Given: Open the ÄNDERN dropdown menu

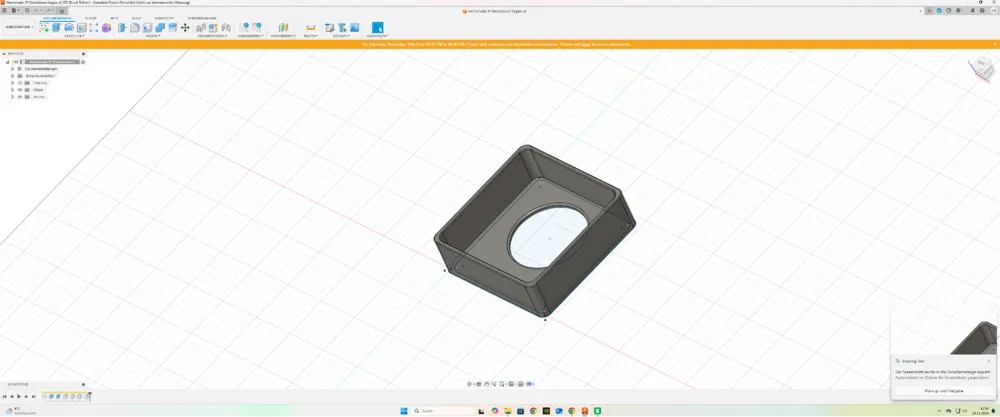Looking at the screenshot, I should 153,36.
